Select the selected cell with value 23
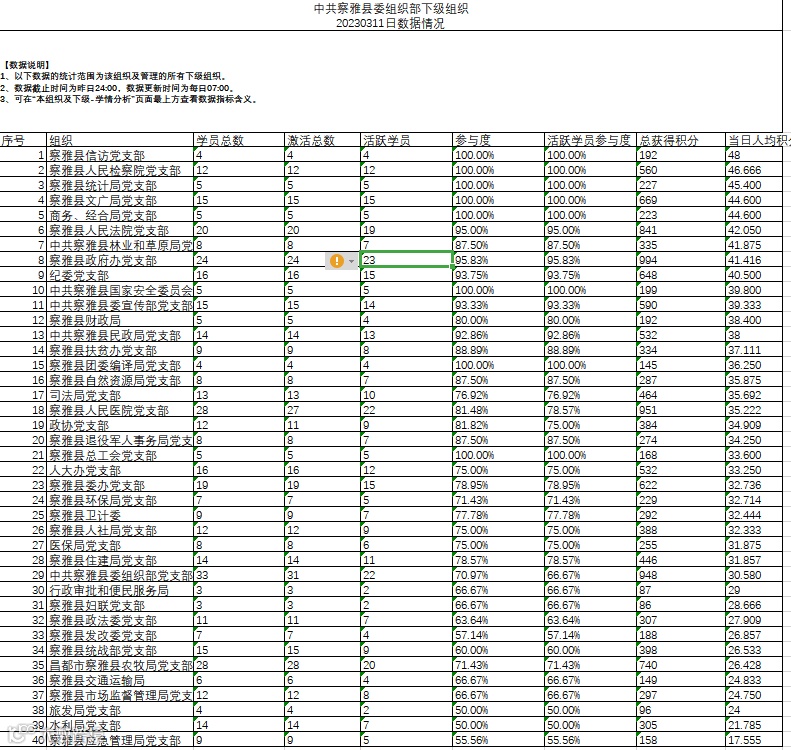 pyautogui.click(x=406, y=260)
